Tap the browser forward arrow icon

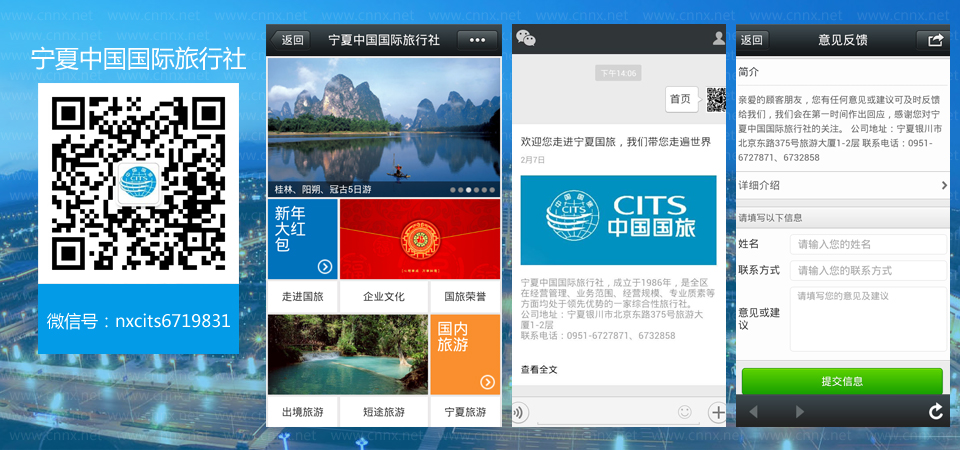pyautogui.click(x=800, y=412)
